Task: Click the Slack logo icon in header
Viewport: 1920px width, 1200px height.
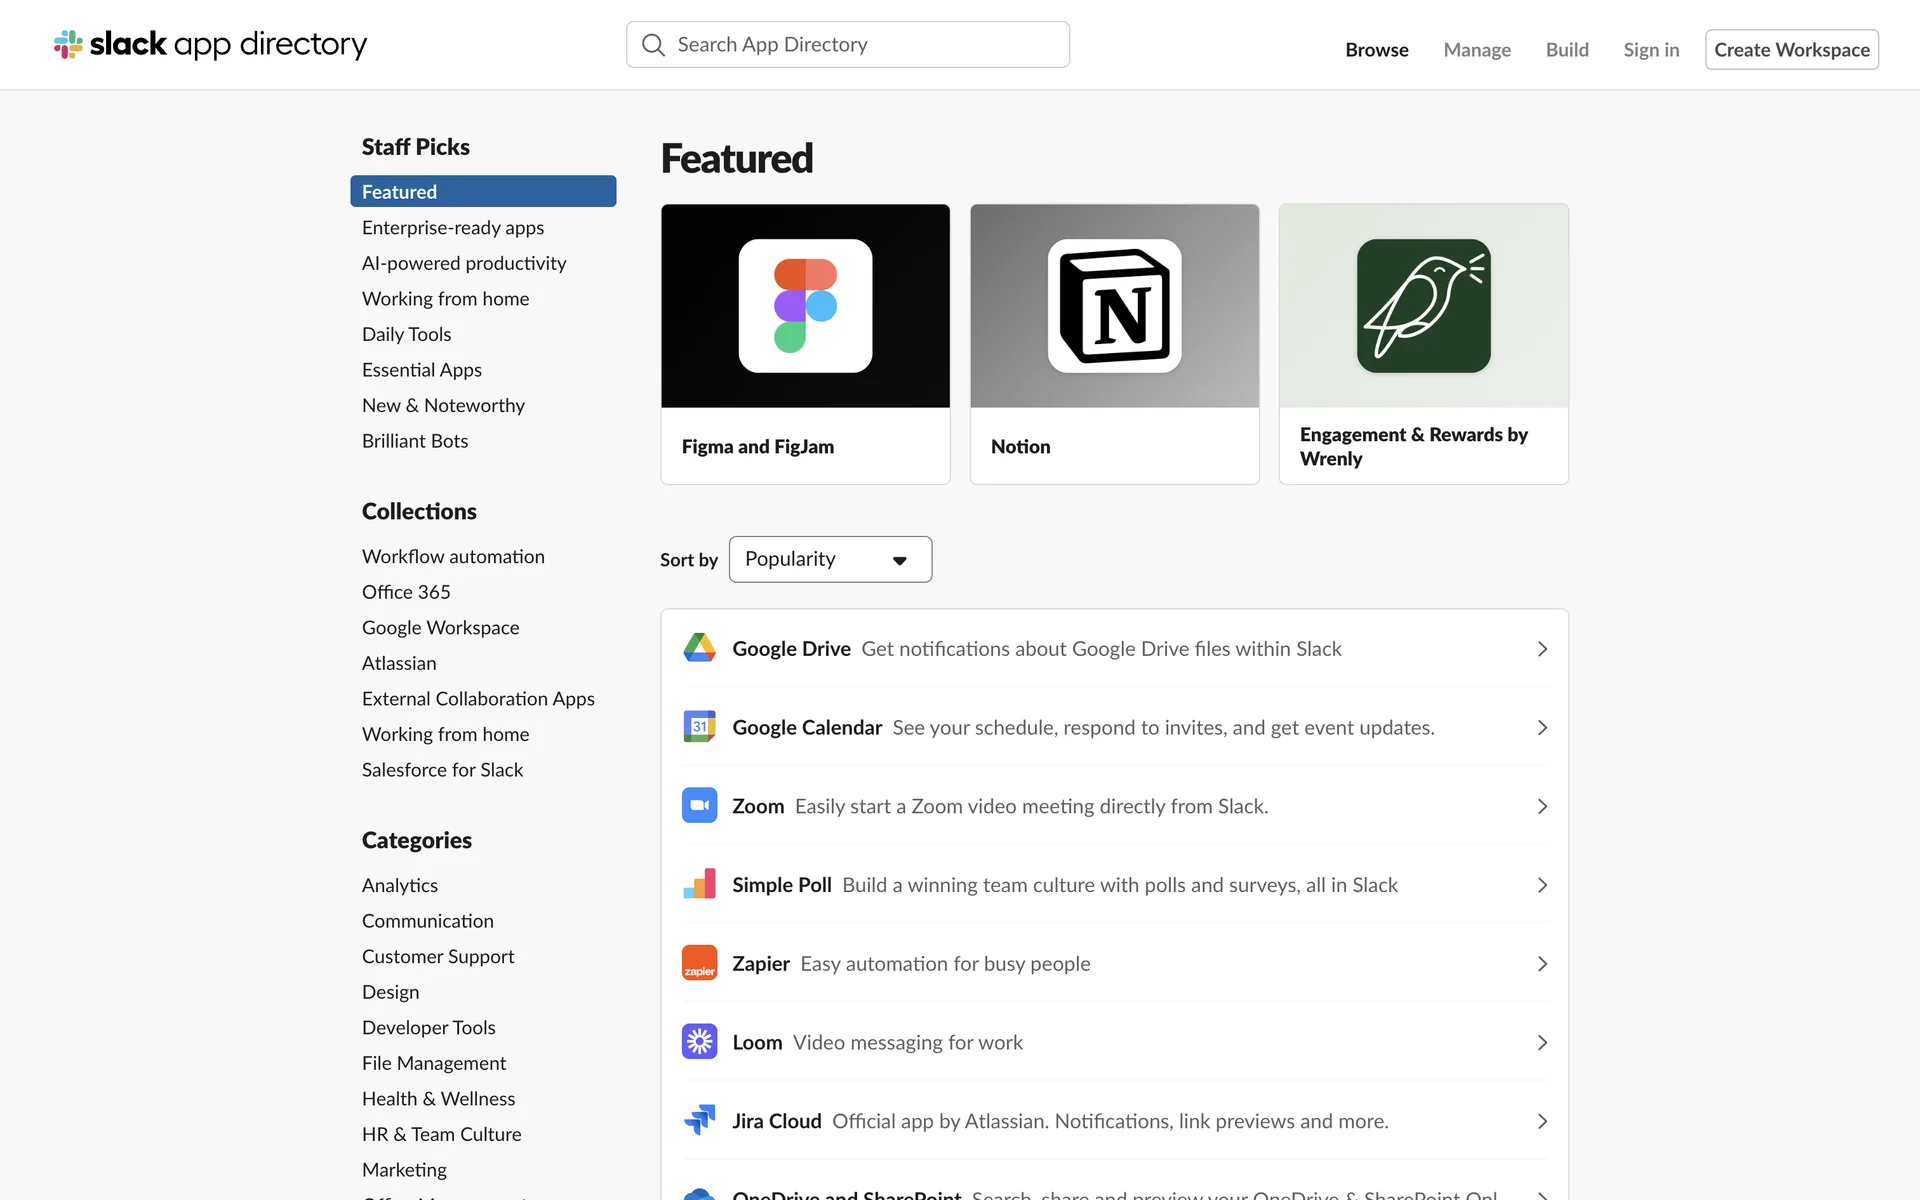Action: click(68, 44)
